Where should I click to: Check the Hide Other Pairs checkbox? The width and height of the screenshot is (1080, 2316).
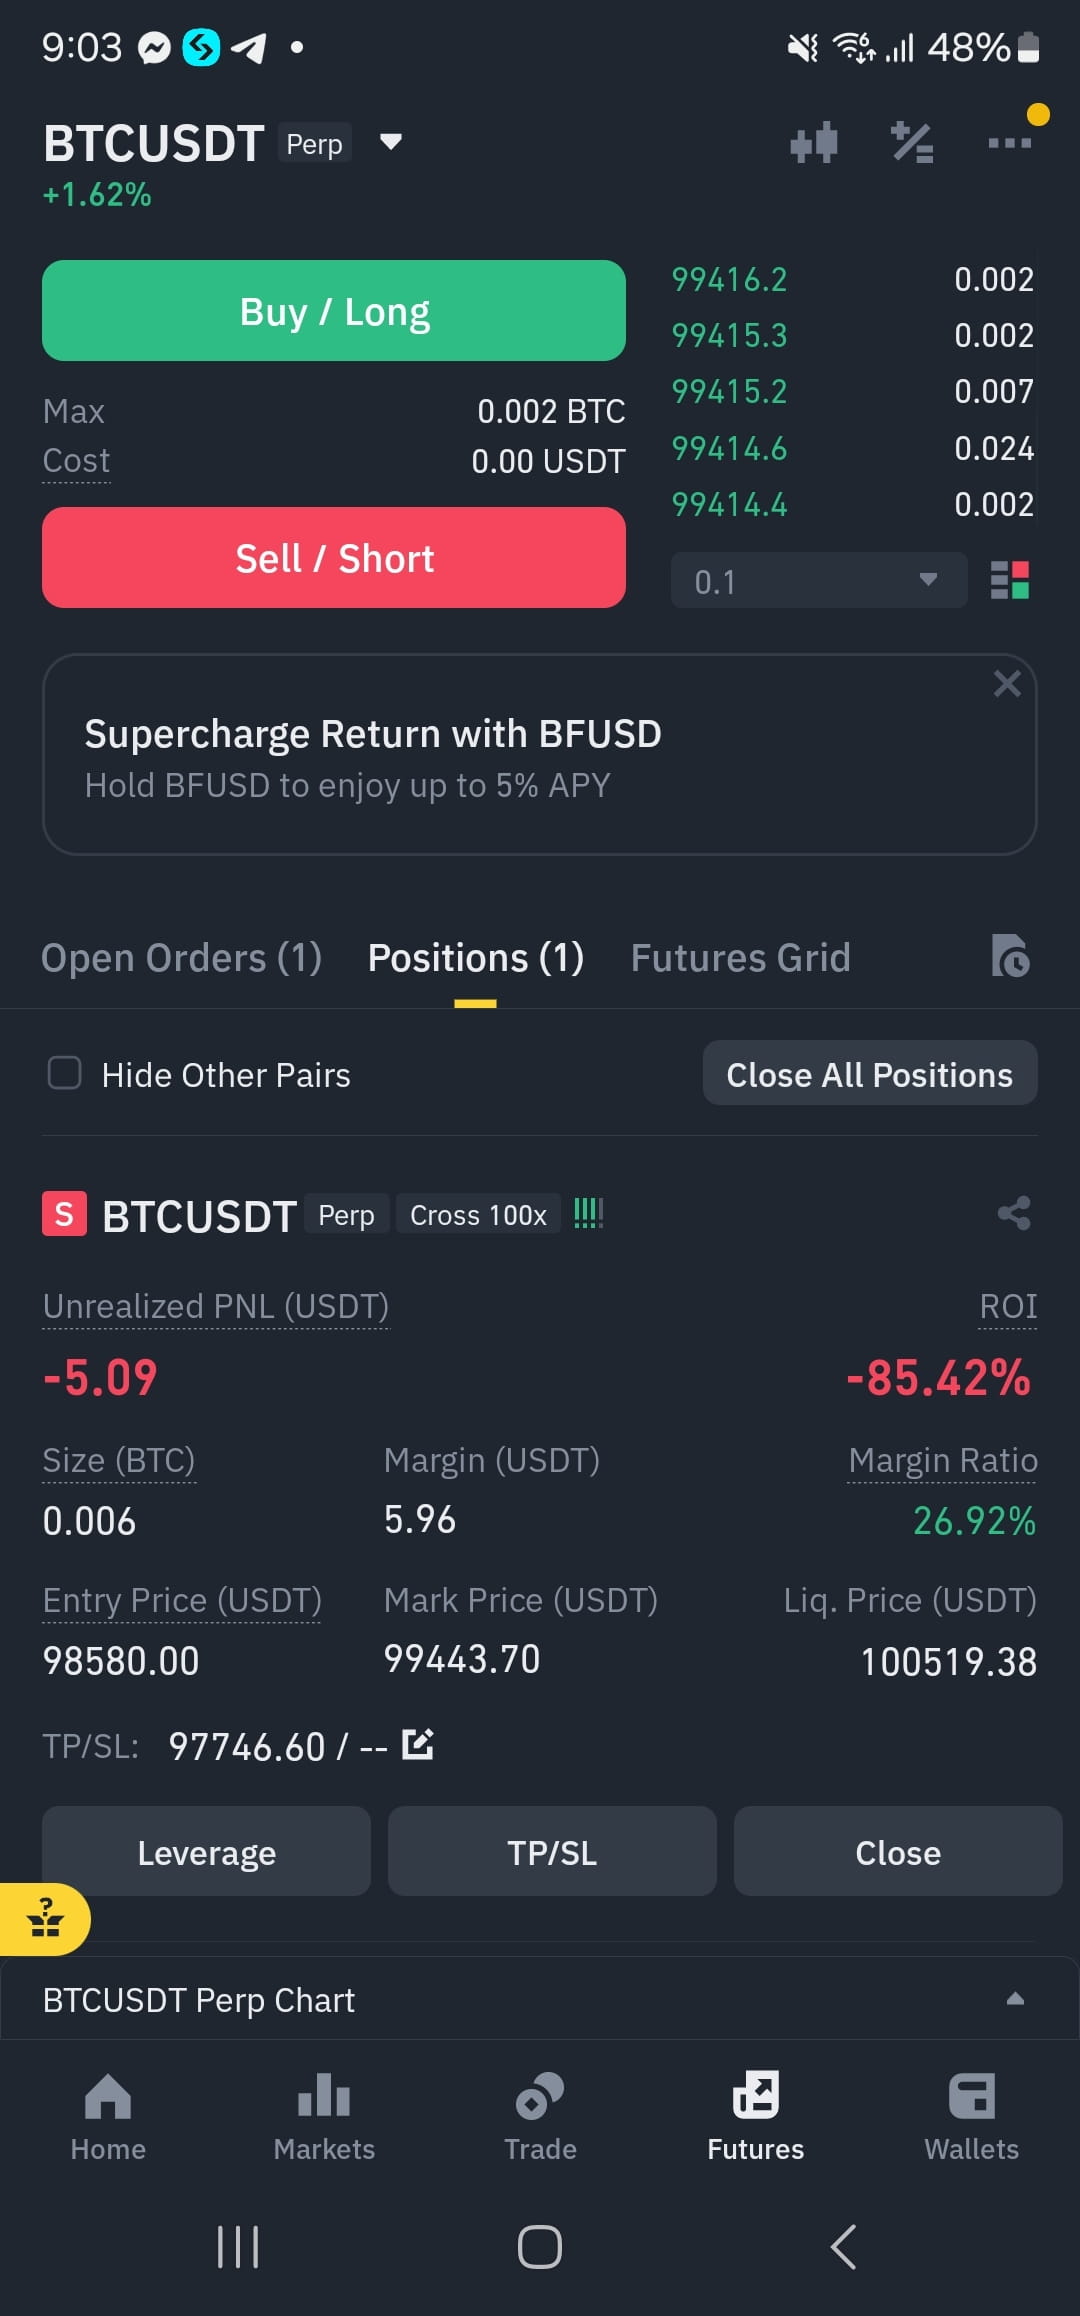65,1073
